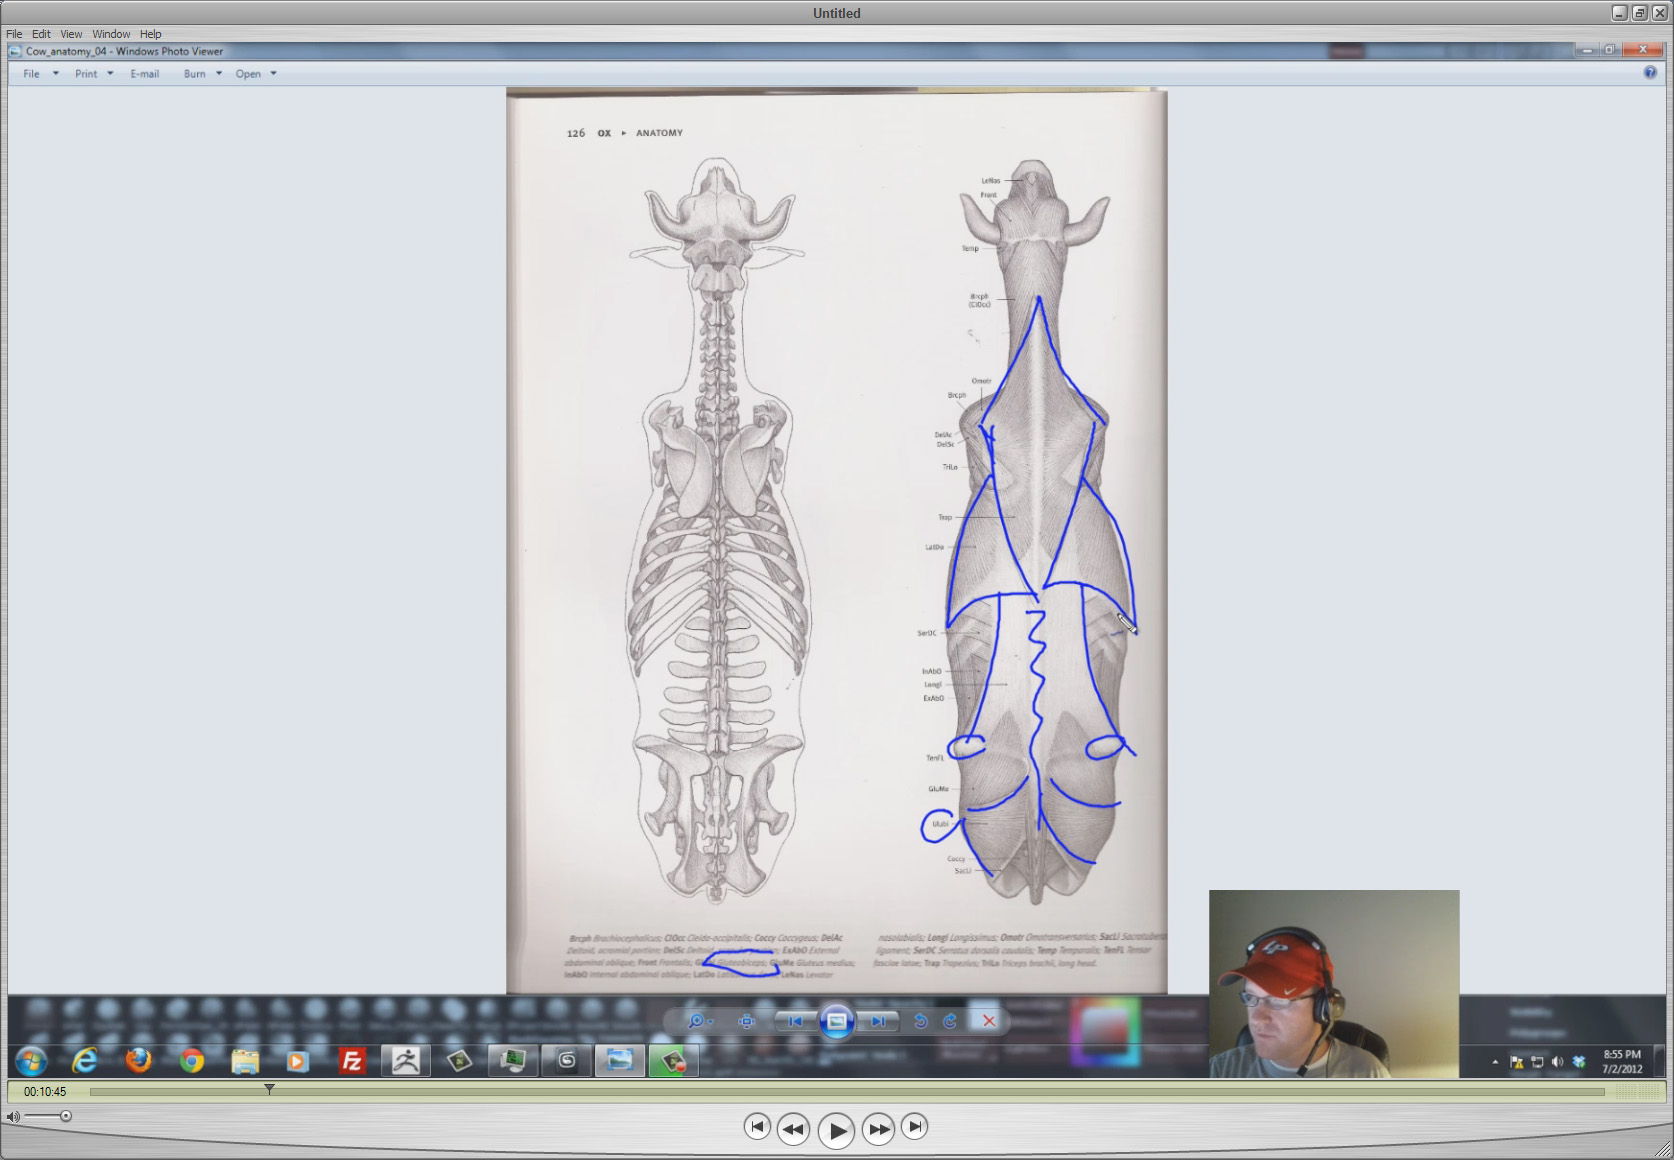Click the cow anatomy image
This screenshot has height=1160, width=1674.
[837, 540]
